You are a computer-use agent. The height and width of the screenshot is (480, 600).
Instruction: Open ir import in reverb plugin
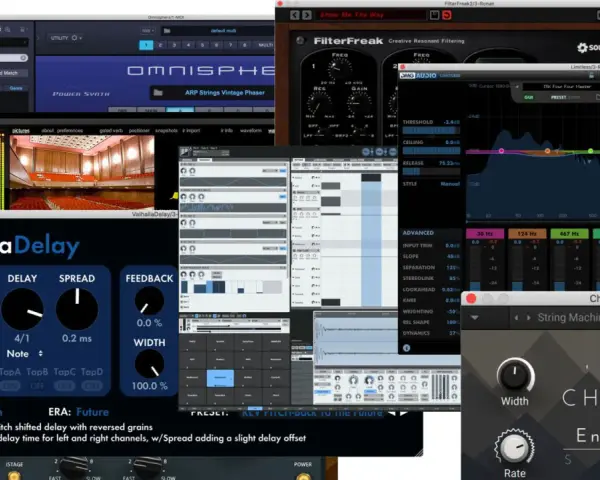(x=191, y=131)
